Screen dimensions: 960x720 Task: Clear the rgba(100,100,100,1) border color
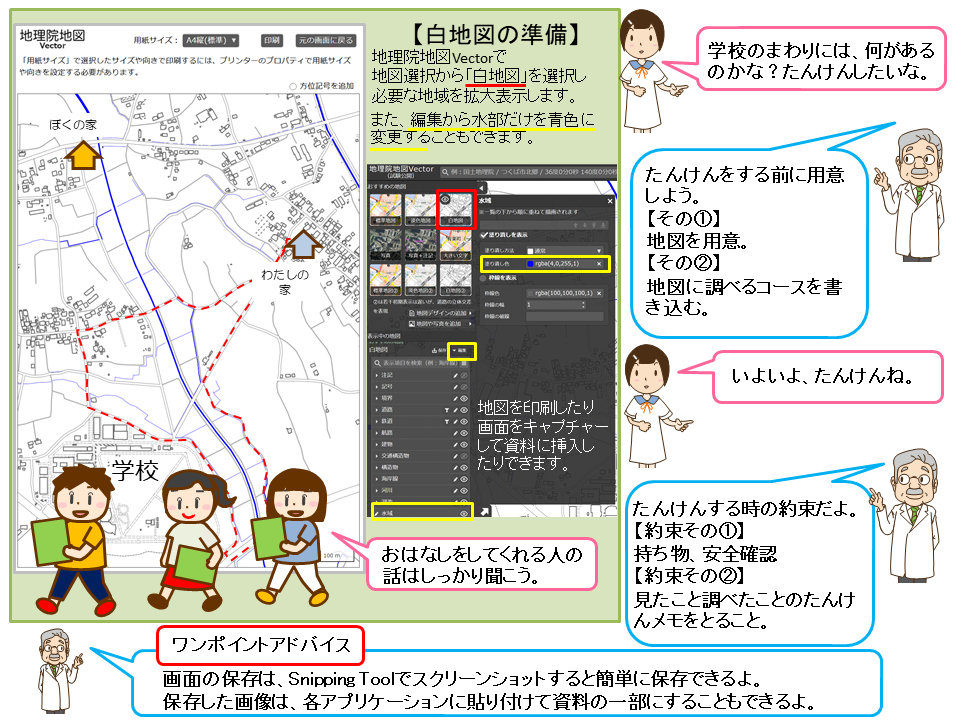point(599,293)
